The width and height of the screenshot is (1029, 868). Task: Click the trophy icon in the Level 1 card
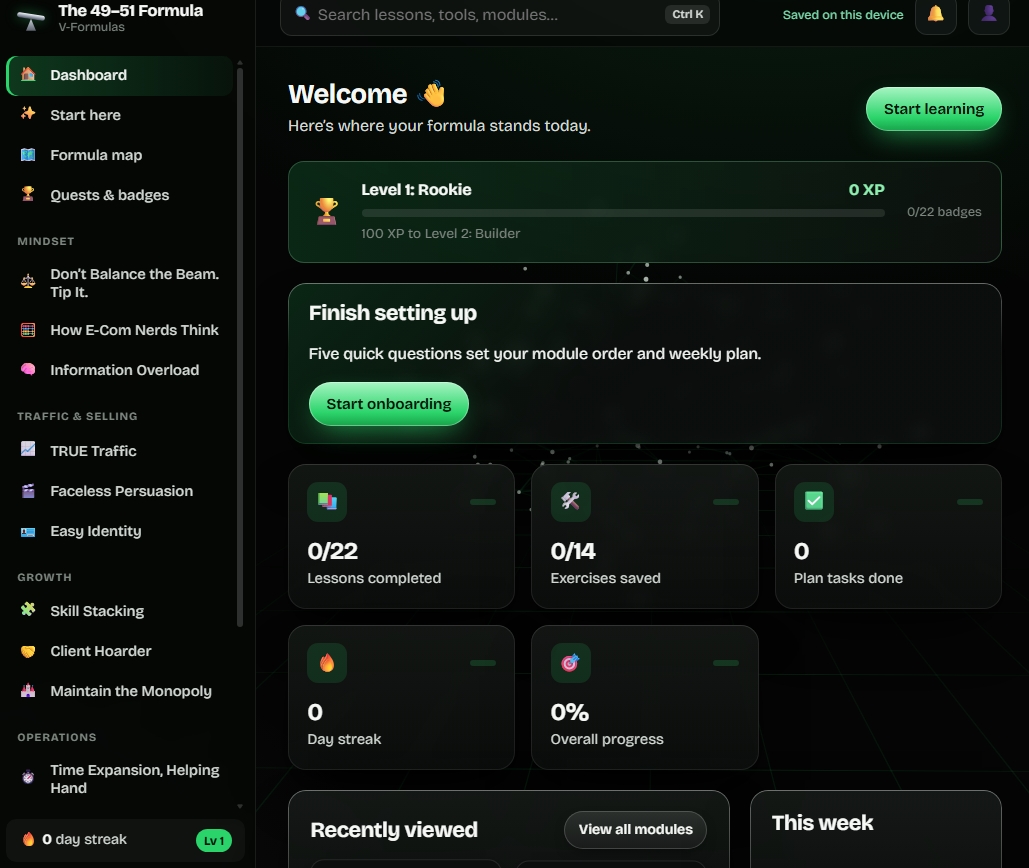pyautogui.click(x=326, y=211)
